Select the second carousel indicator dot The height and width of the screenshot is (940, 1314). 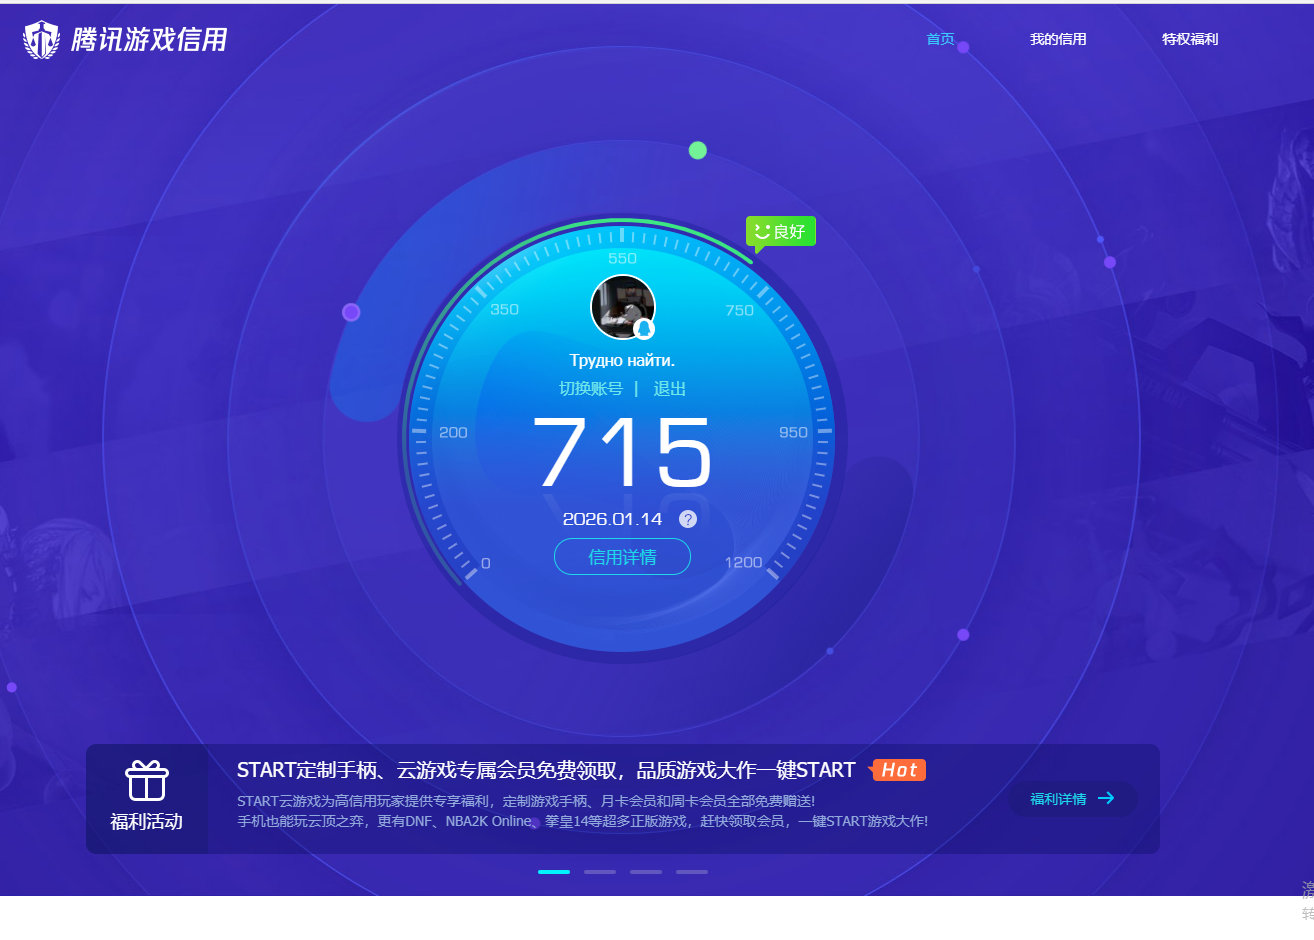click(x=600, y=871)
